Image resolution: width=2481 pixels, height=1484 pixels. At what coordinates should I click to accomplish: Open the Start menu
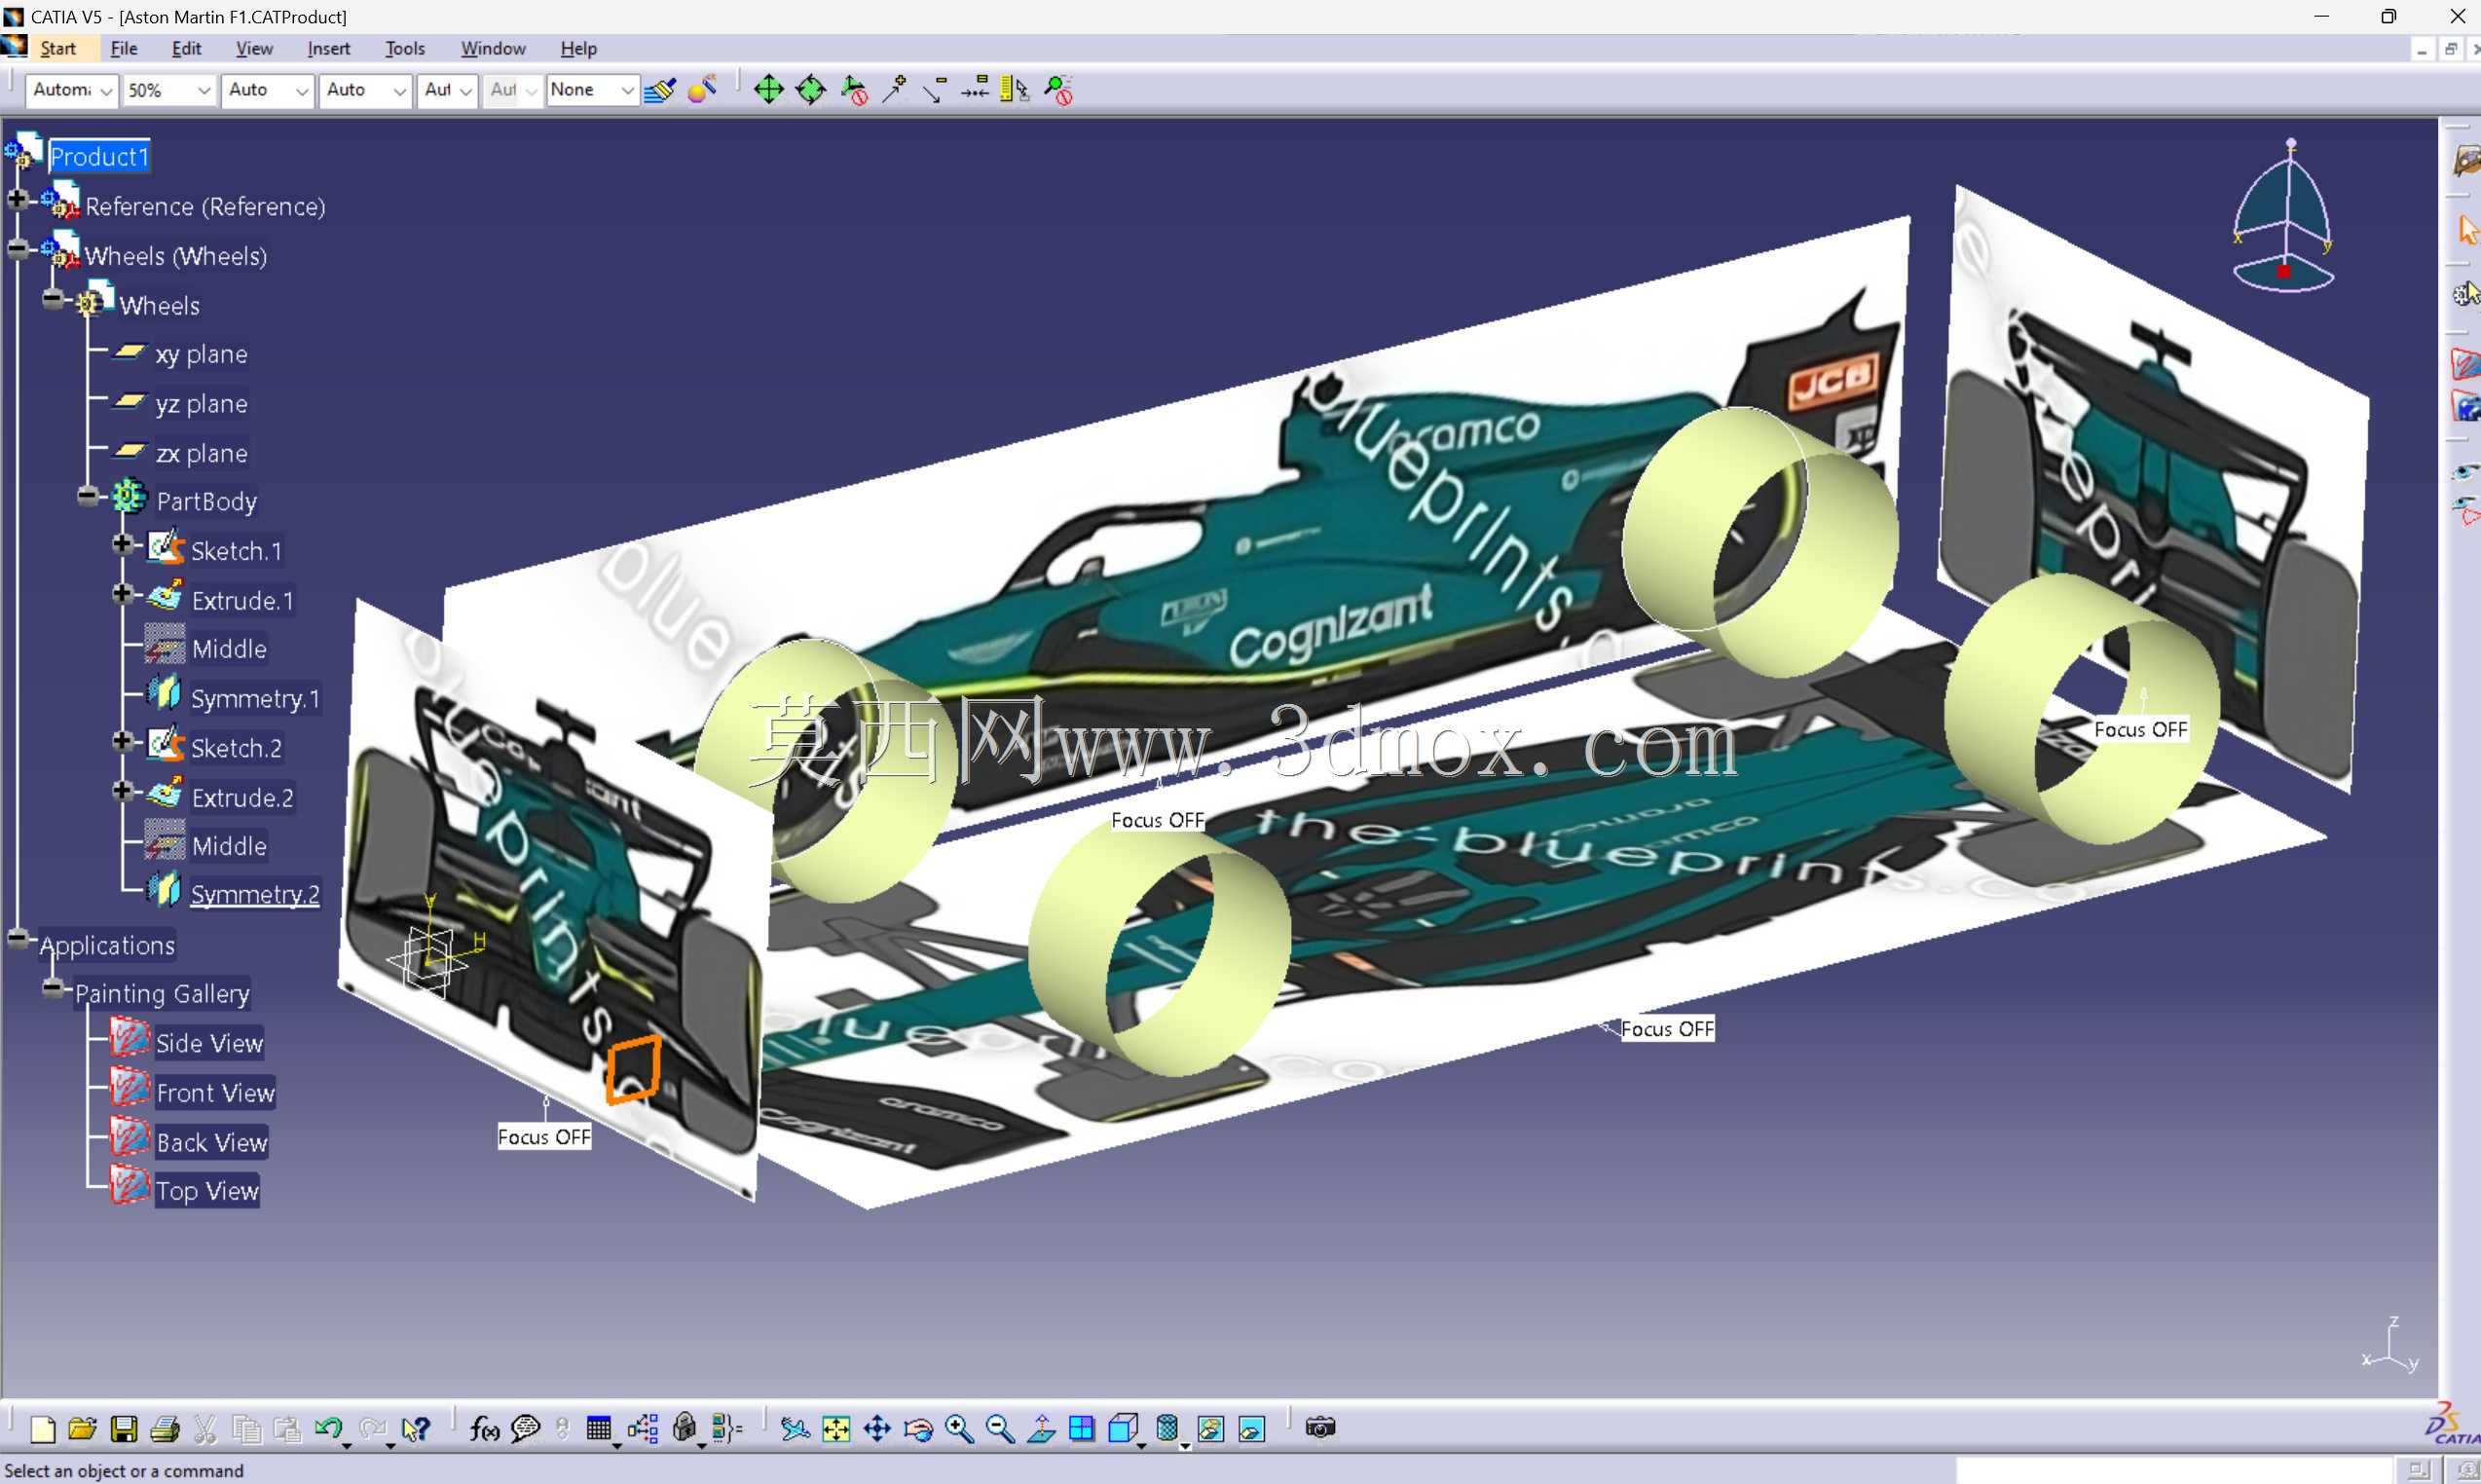click(58, 48)
